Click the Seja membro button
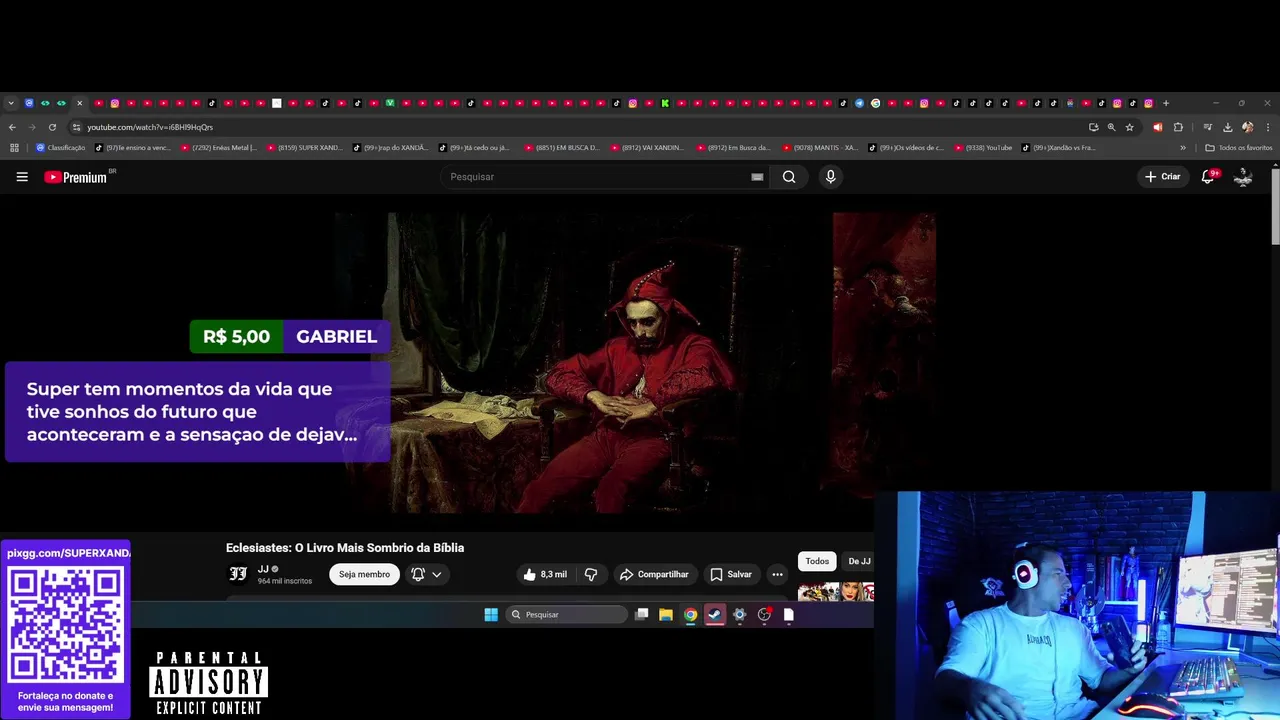Screen dimensions: 1280x720 point(364,574)
